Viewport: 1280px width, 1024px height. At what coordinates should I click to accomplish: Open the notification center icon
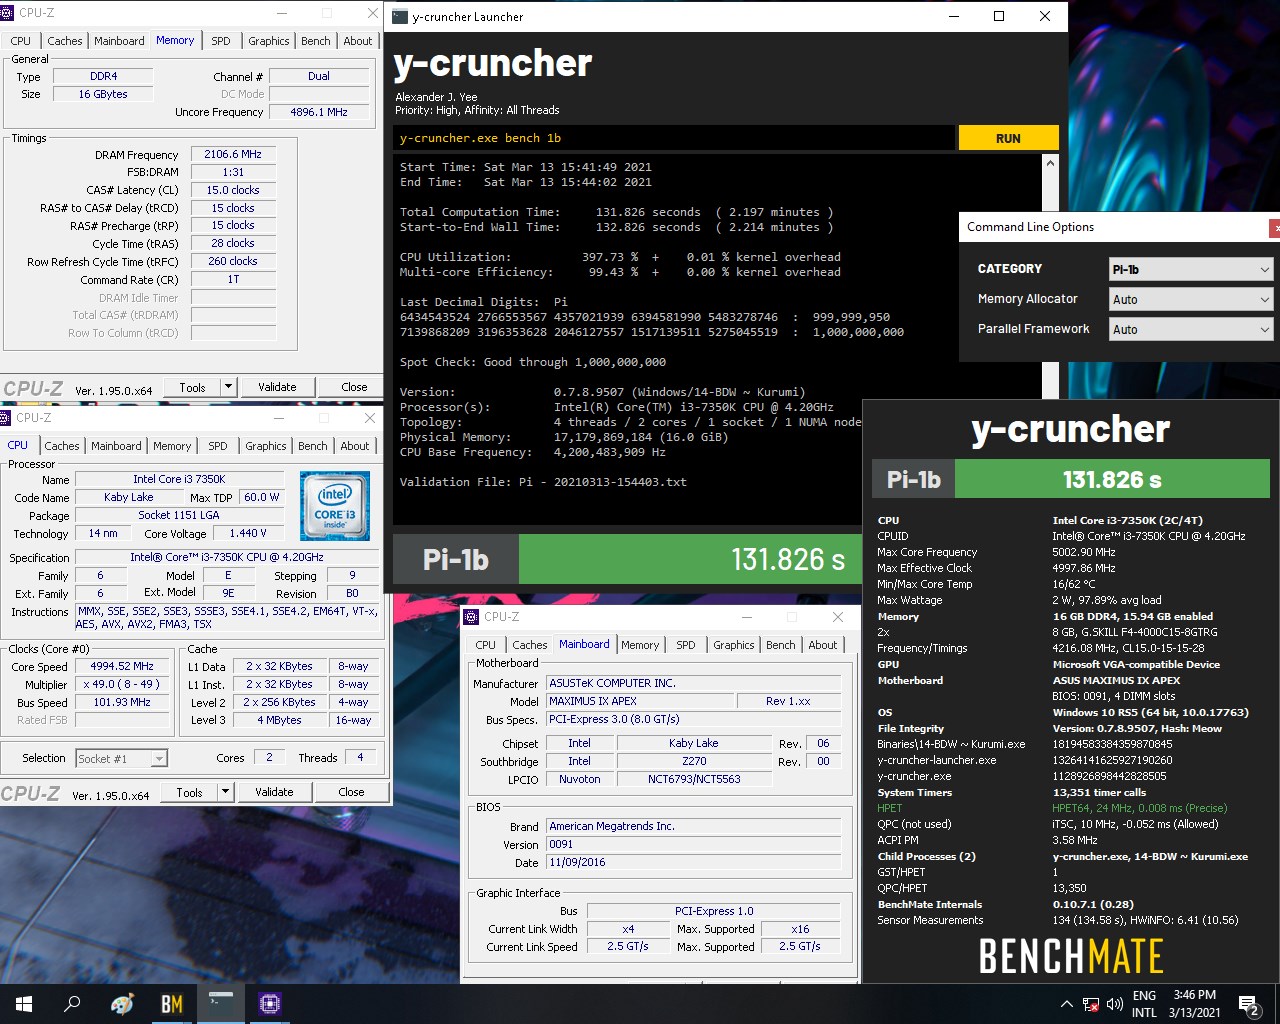1249,1004
